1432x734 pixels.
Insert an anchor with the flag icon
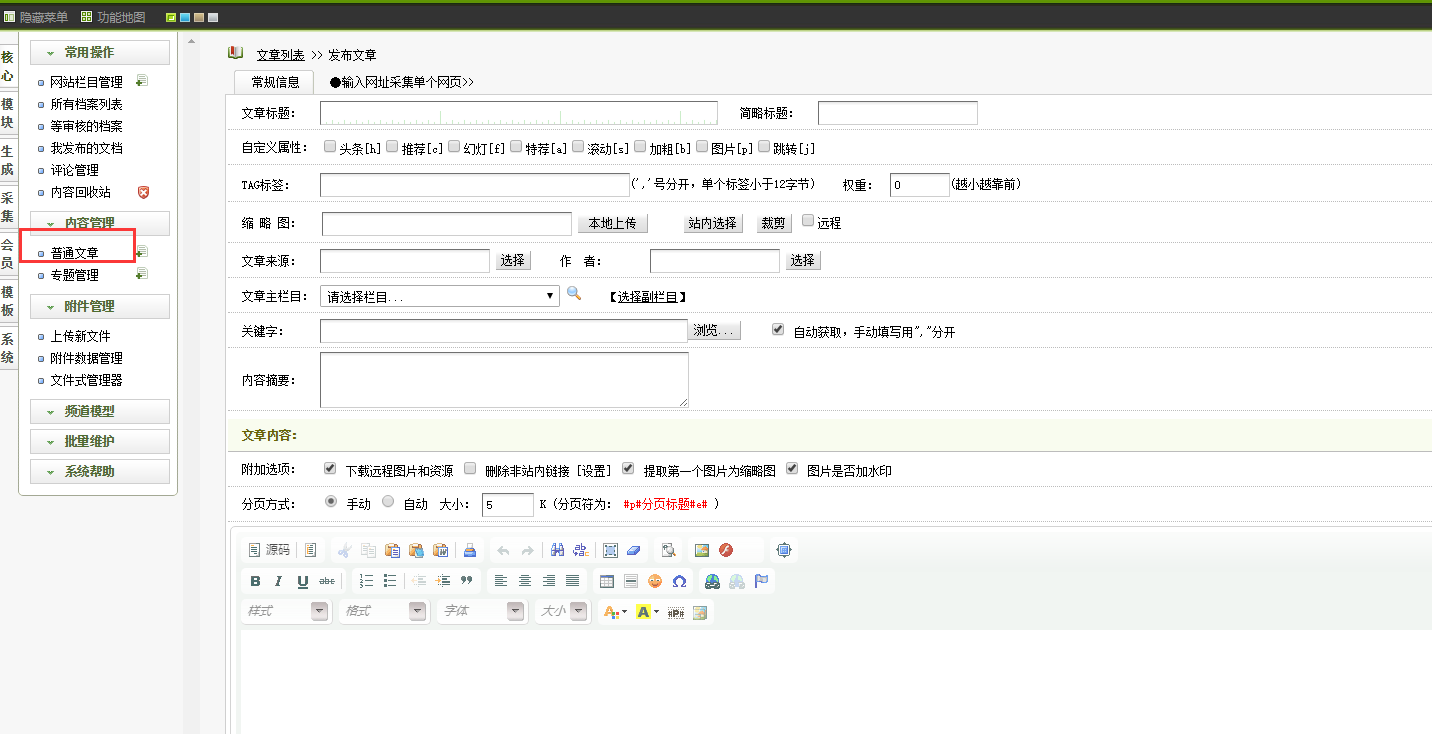click(761, 581)
